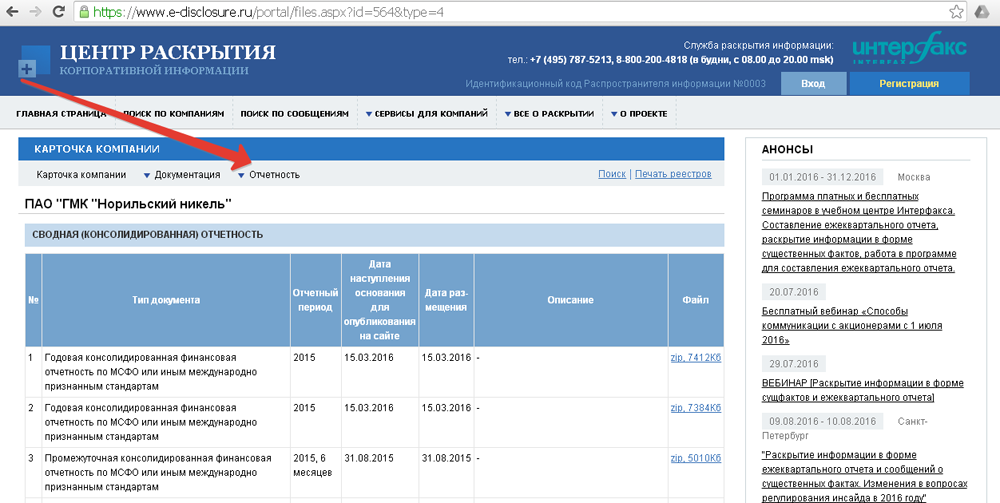Image resolution: width=1000 pixels, height=503 pixels.
Task: Download the zip, 7412Кб file
Action: pyautogui.click(x=695, y=356)
